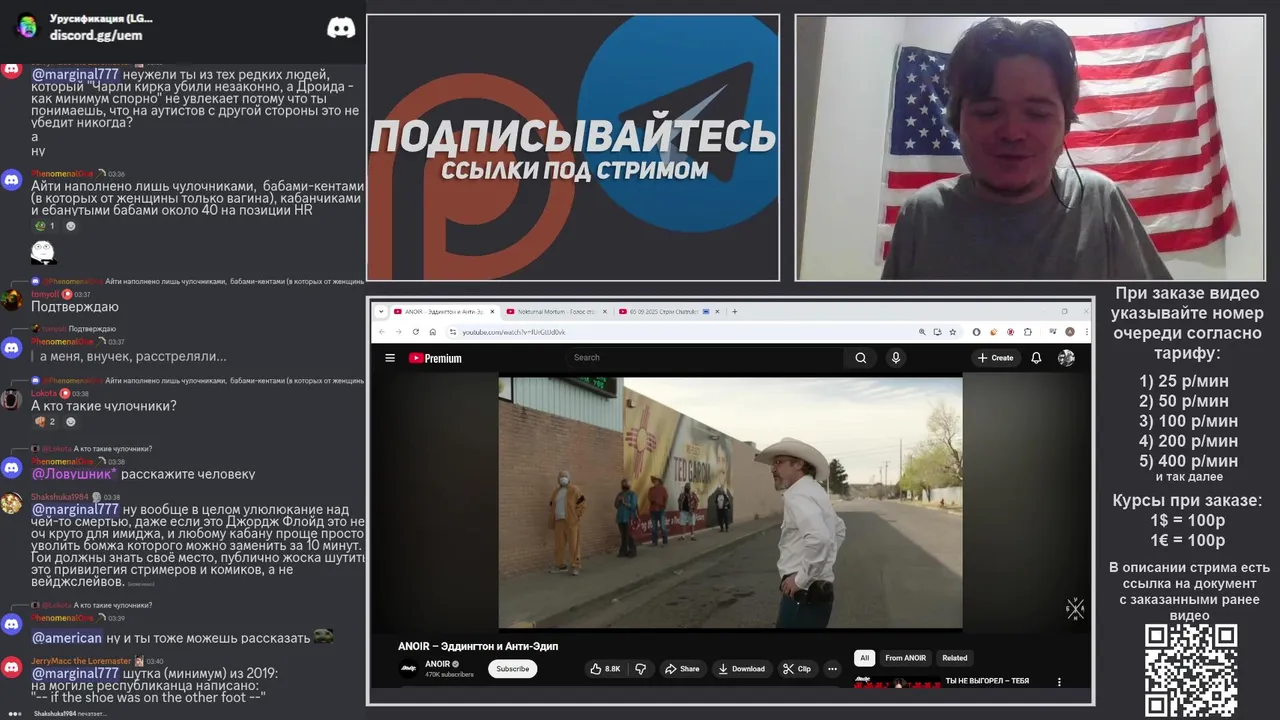1280x720 pixels.
Task: Click the QR code on the stream overlay
Action: pyautogui.click(x=1191, y=671)
